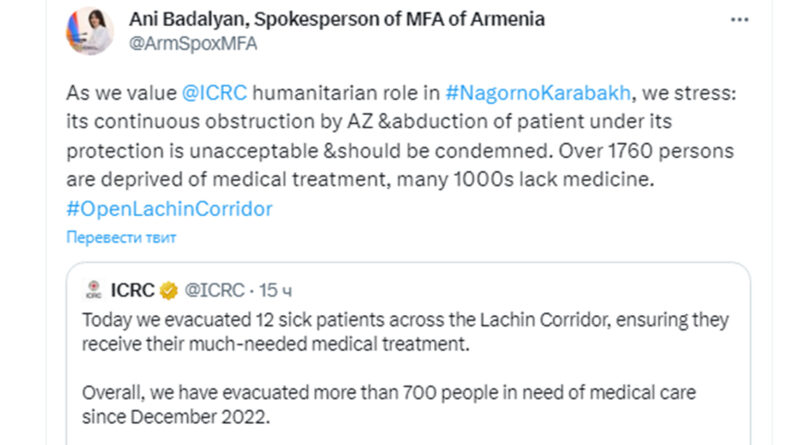Open the #OpenLachinCorridor hashtag
800x445 pixels.
pyautogui.click(x=169, y=209)
